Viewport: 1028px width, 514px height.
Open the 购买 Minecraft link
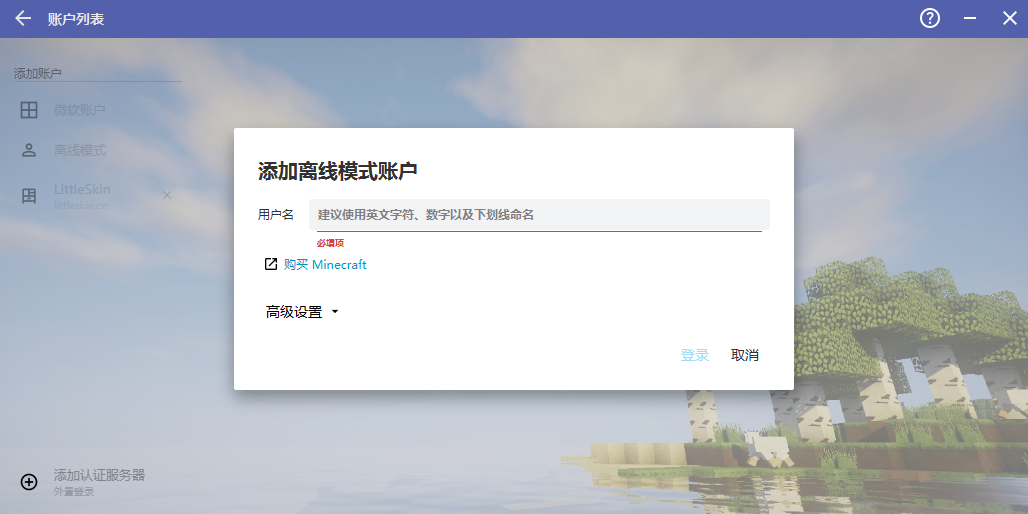[x=325, y=265]
